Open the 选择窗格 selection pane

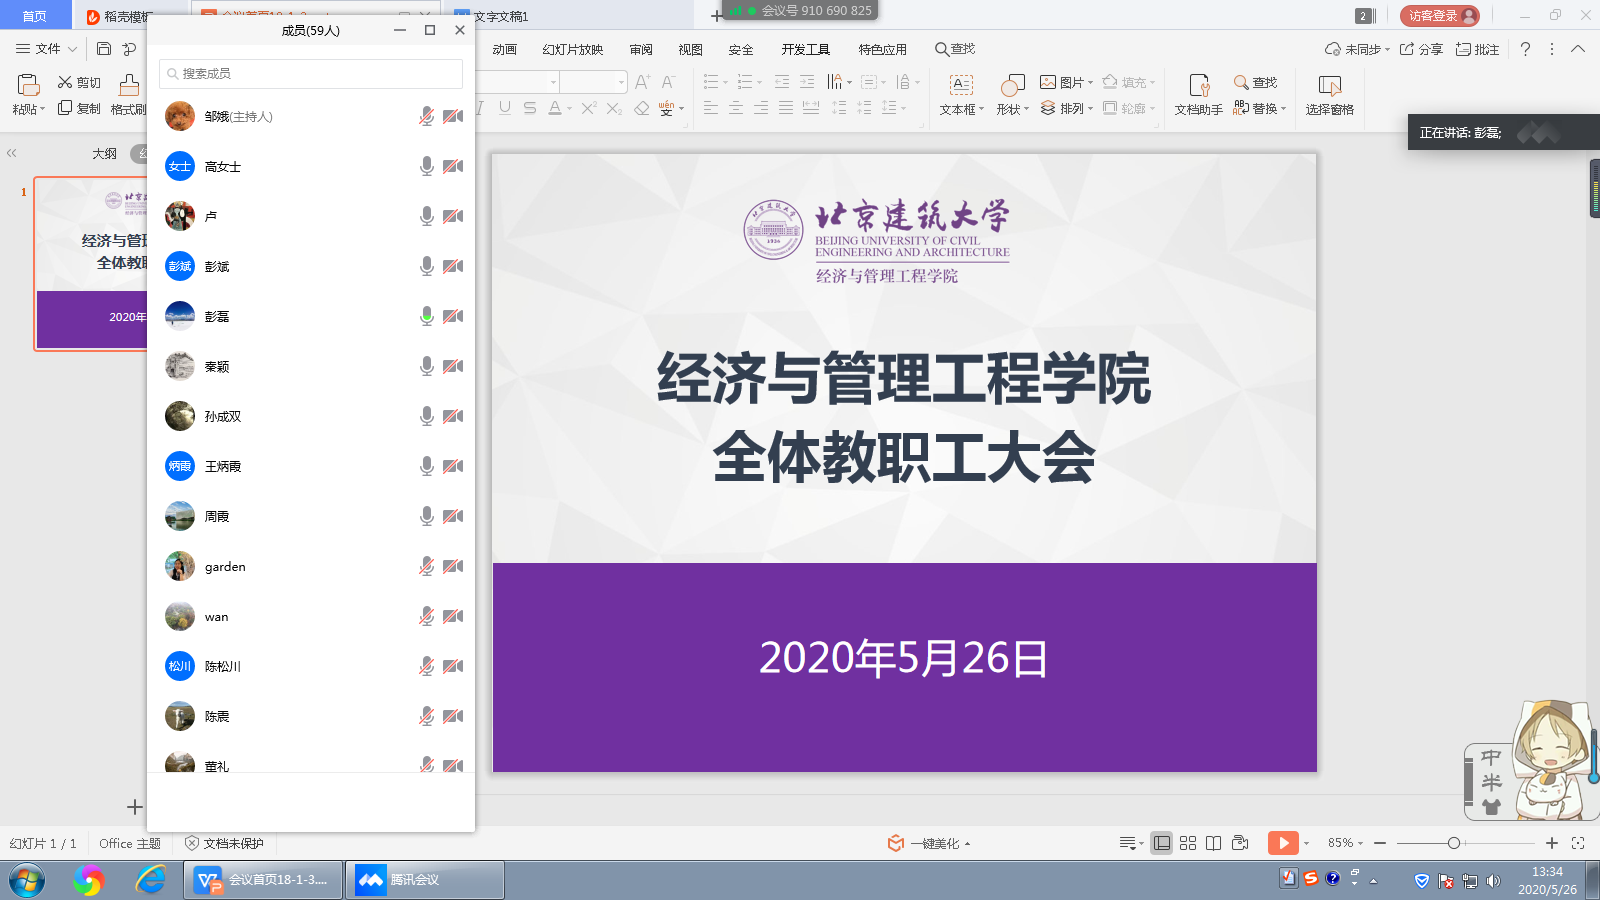tap(1330, 95)
